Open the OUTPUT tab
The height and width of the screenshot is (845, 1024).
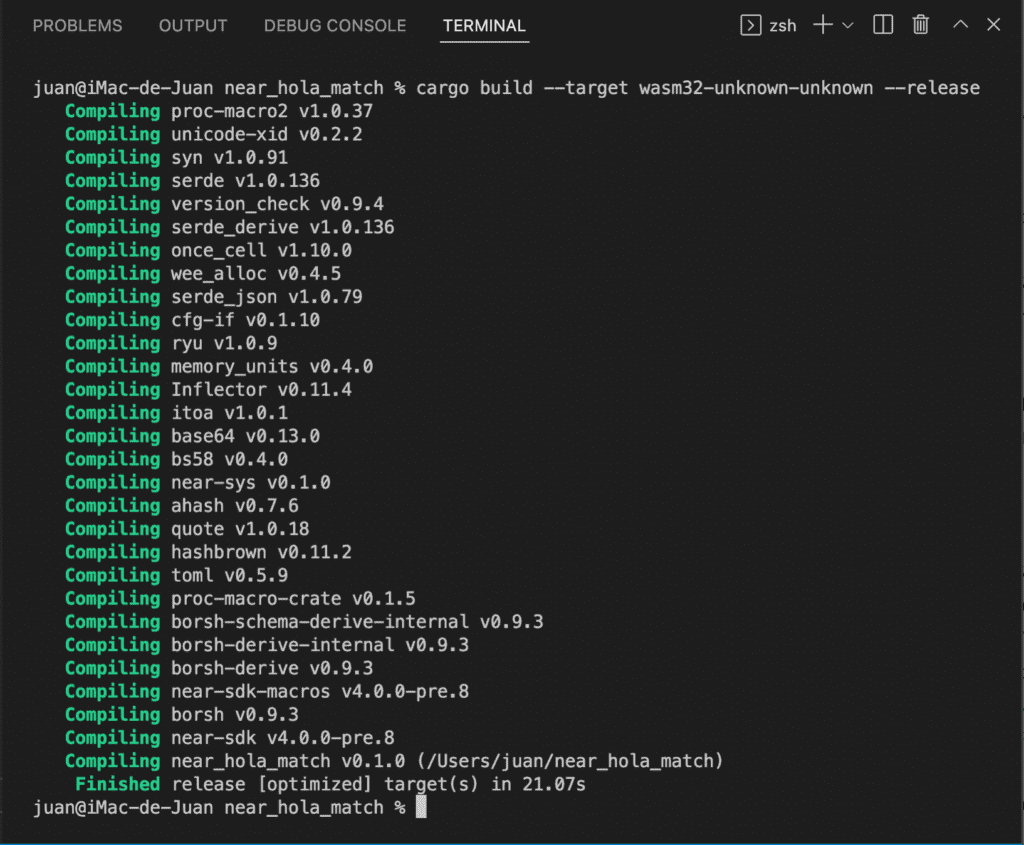pyautogui.click(x=193, y=25)
